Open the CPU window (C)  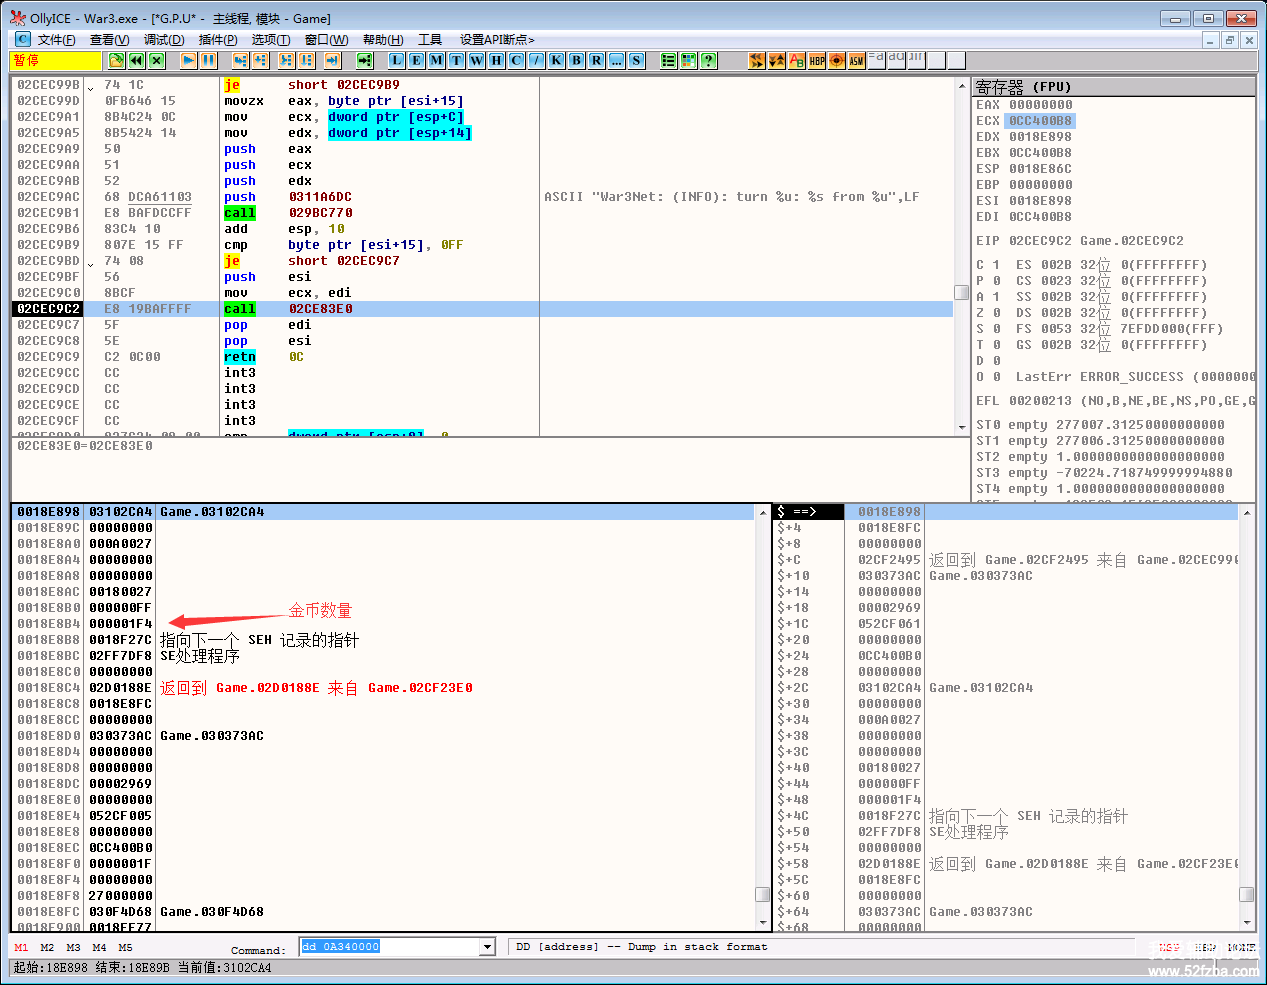(x=517, y=60)
